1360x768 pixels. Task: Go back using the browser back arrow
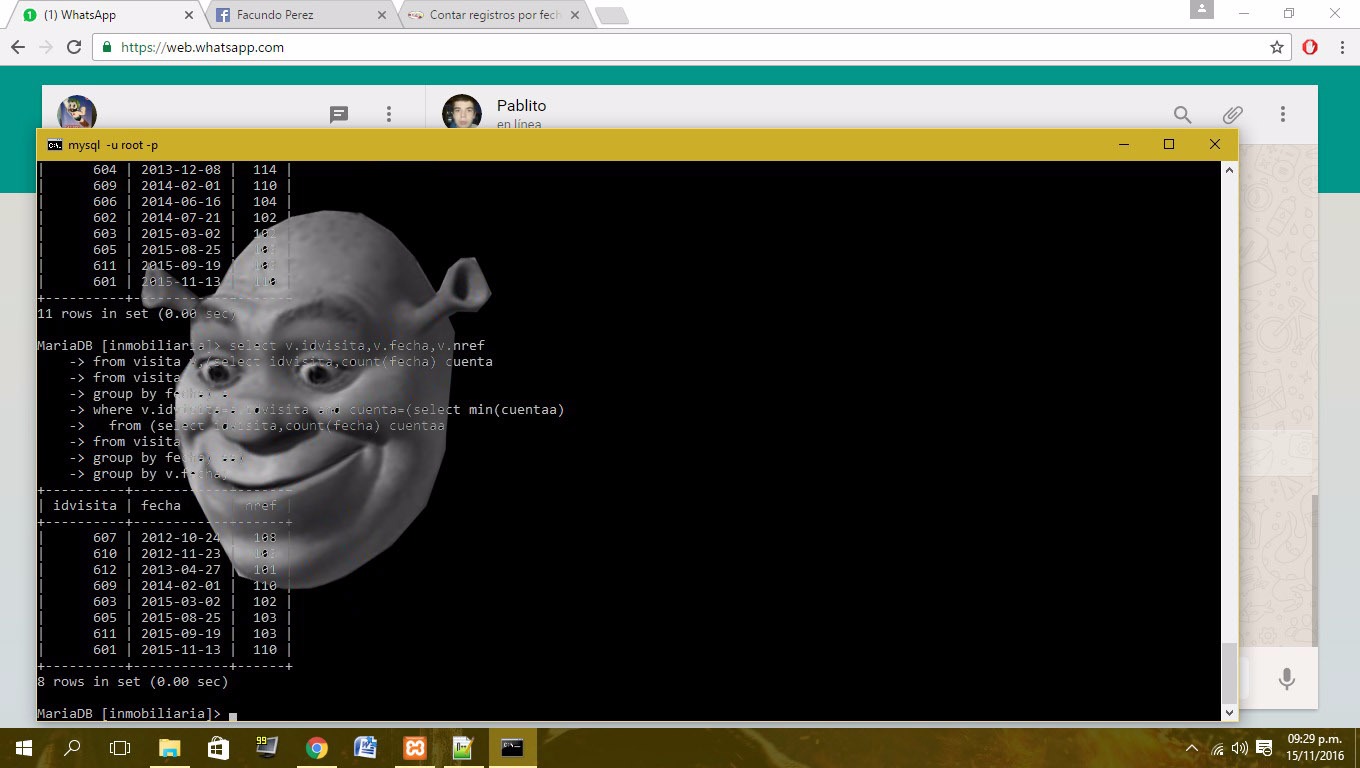[17, 47]
